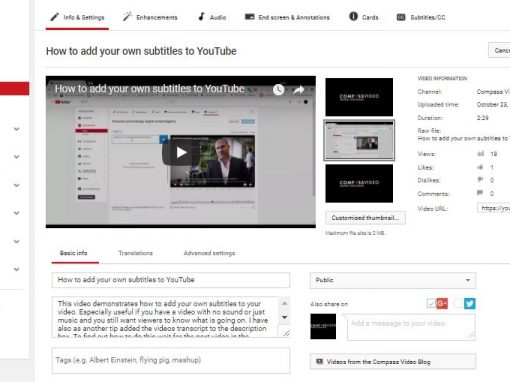Click the video title input field
The height and width of the screenshot is (382, 510).
pos(171,280)
